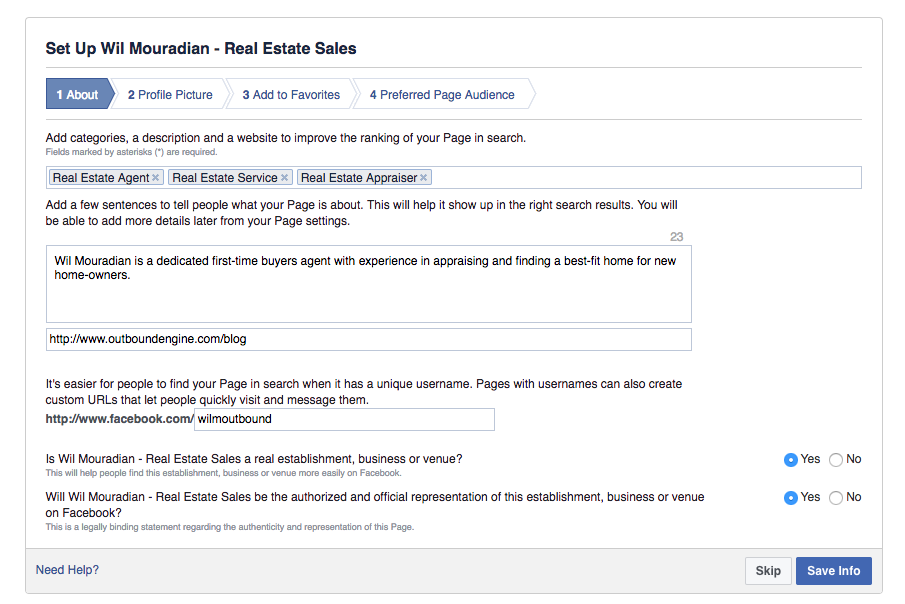The width and height of the screenshot is (905, 604).
Task: Remove the Real Estate Agent category tag
Action: [157, 177]
